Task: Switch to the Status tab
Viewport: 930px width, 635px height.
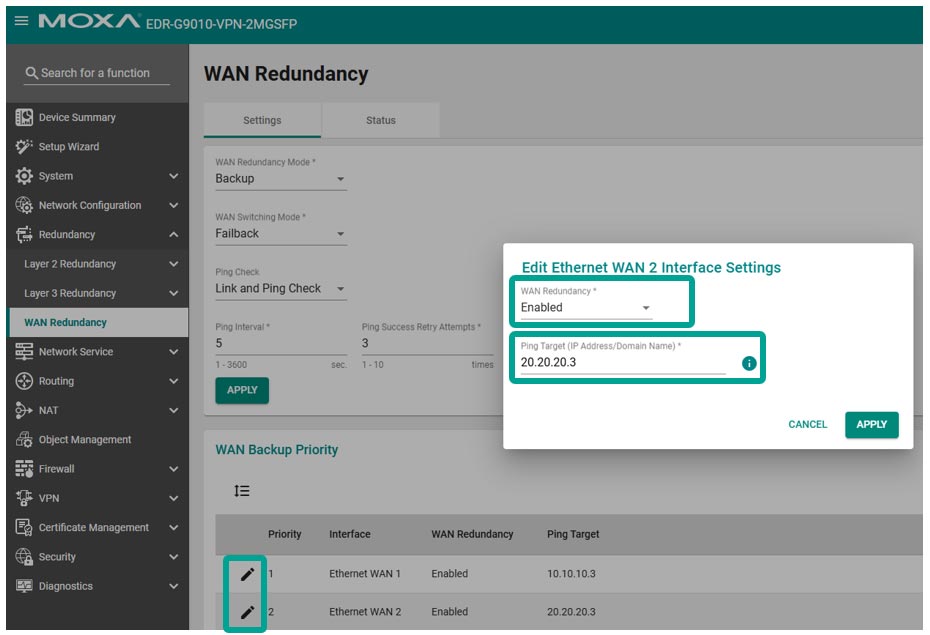Action: coord(380,120)
